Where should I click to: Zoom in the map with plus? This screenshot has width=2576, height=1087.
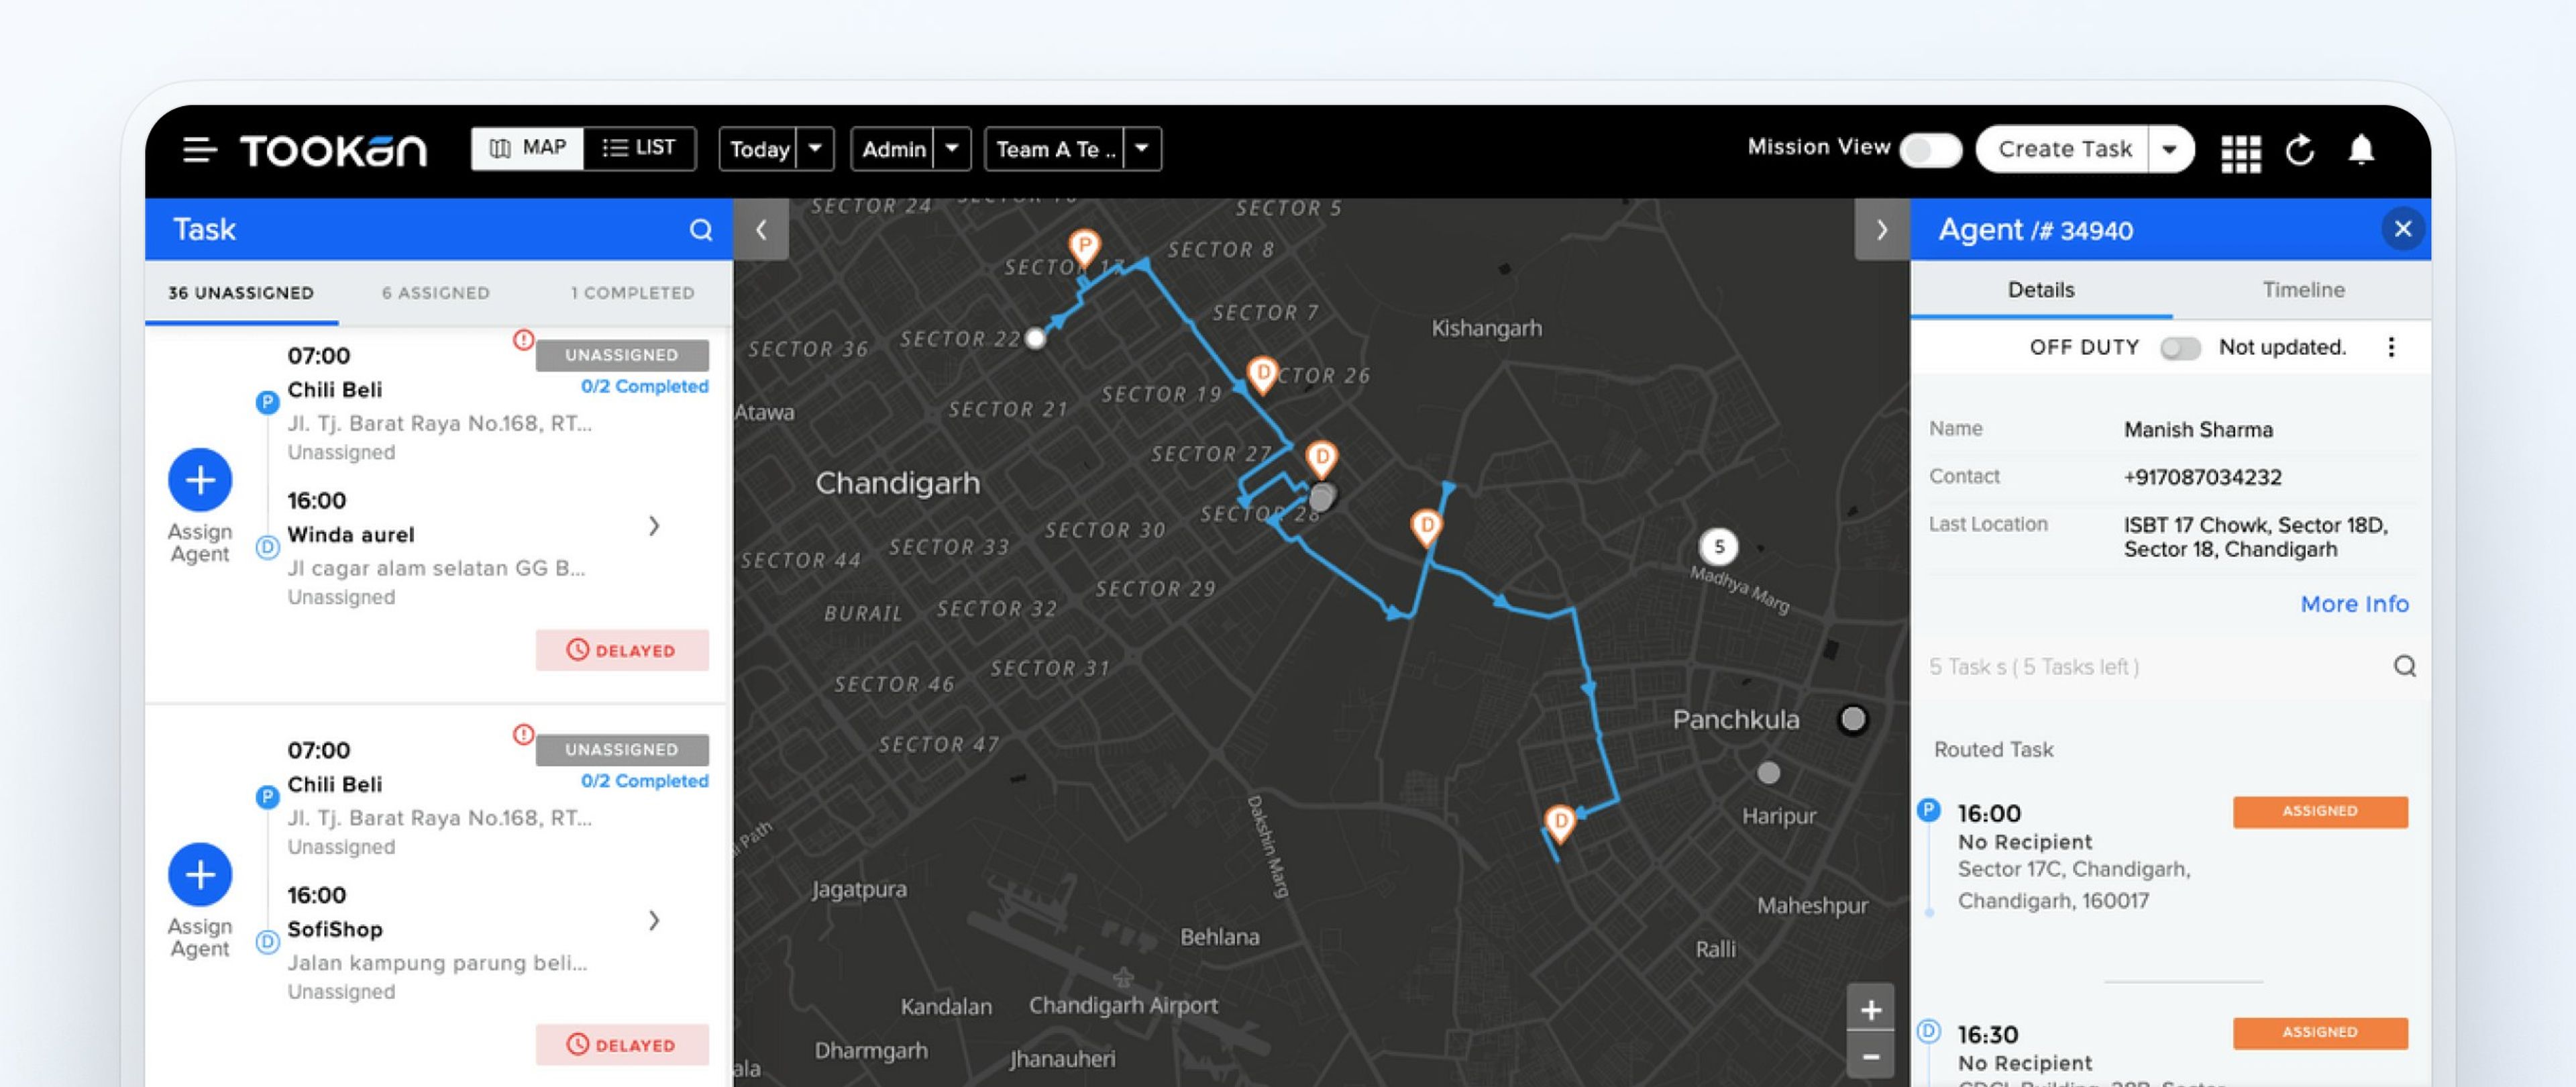tap(1871, 1010)
